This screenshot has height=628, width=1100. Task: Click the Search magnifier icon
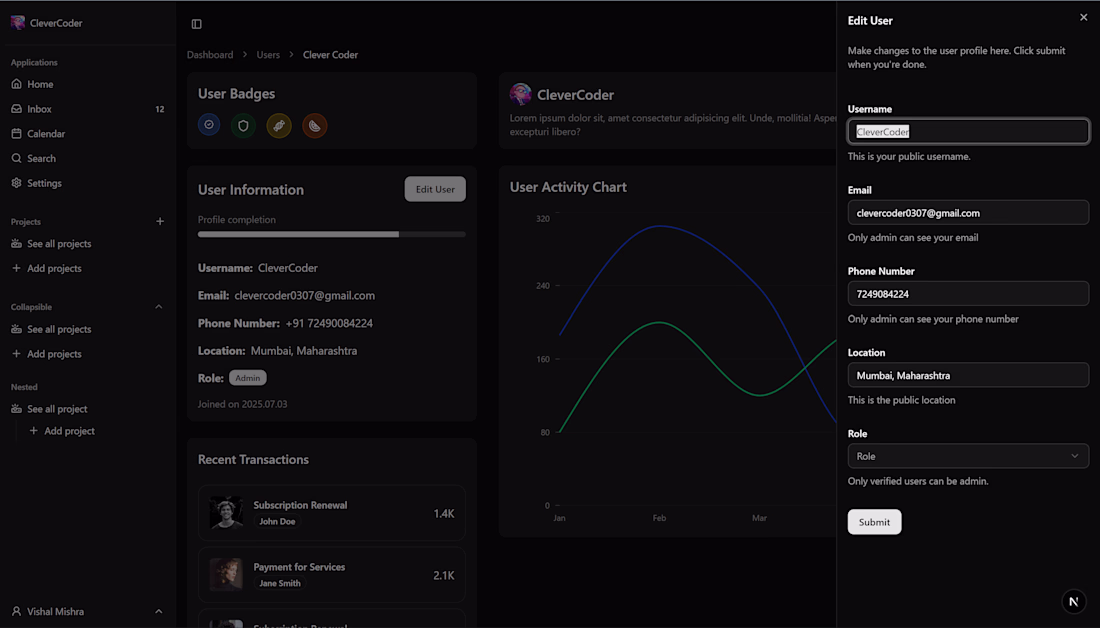coord(16,158)
